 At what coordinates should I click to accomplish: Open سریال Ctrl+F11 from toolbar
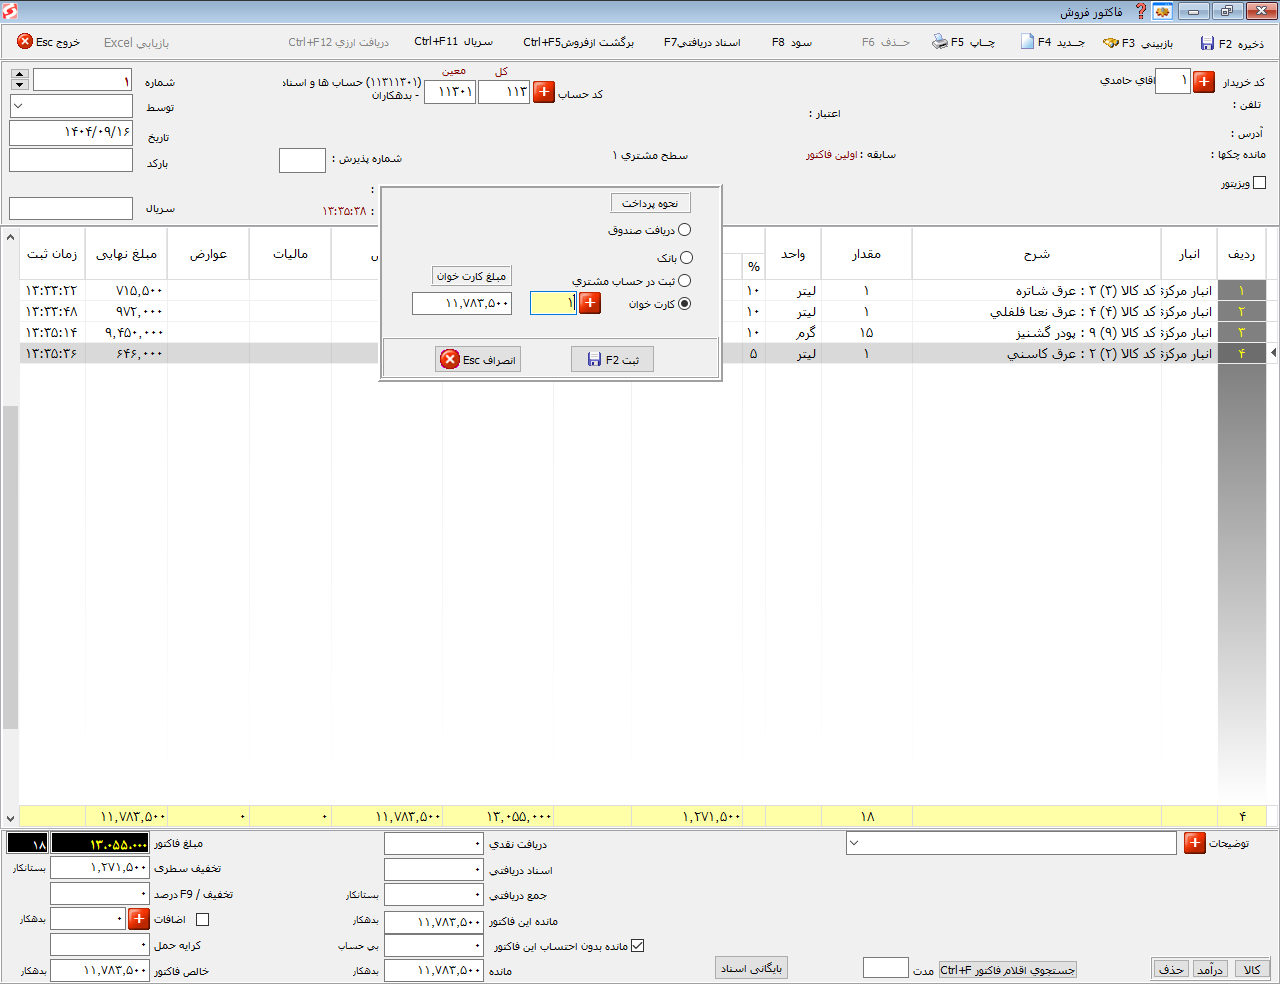pos(453,42)
